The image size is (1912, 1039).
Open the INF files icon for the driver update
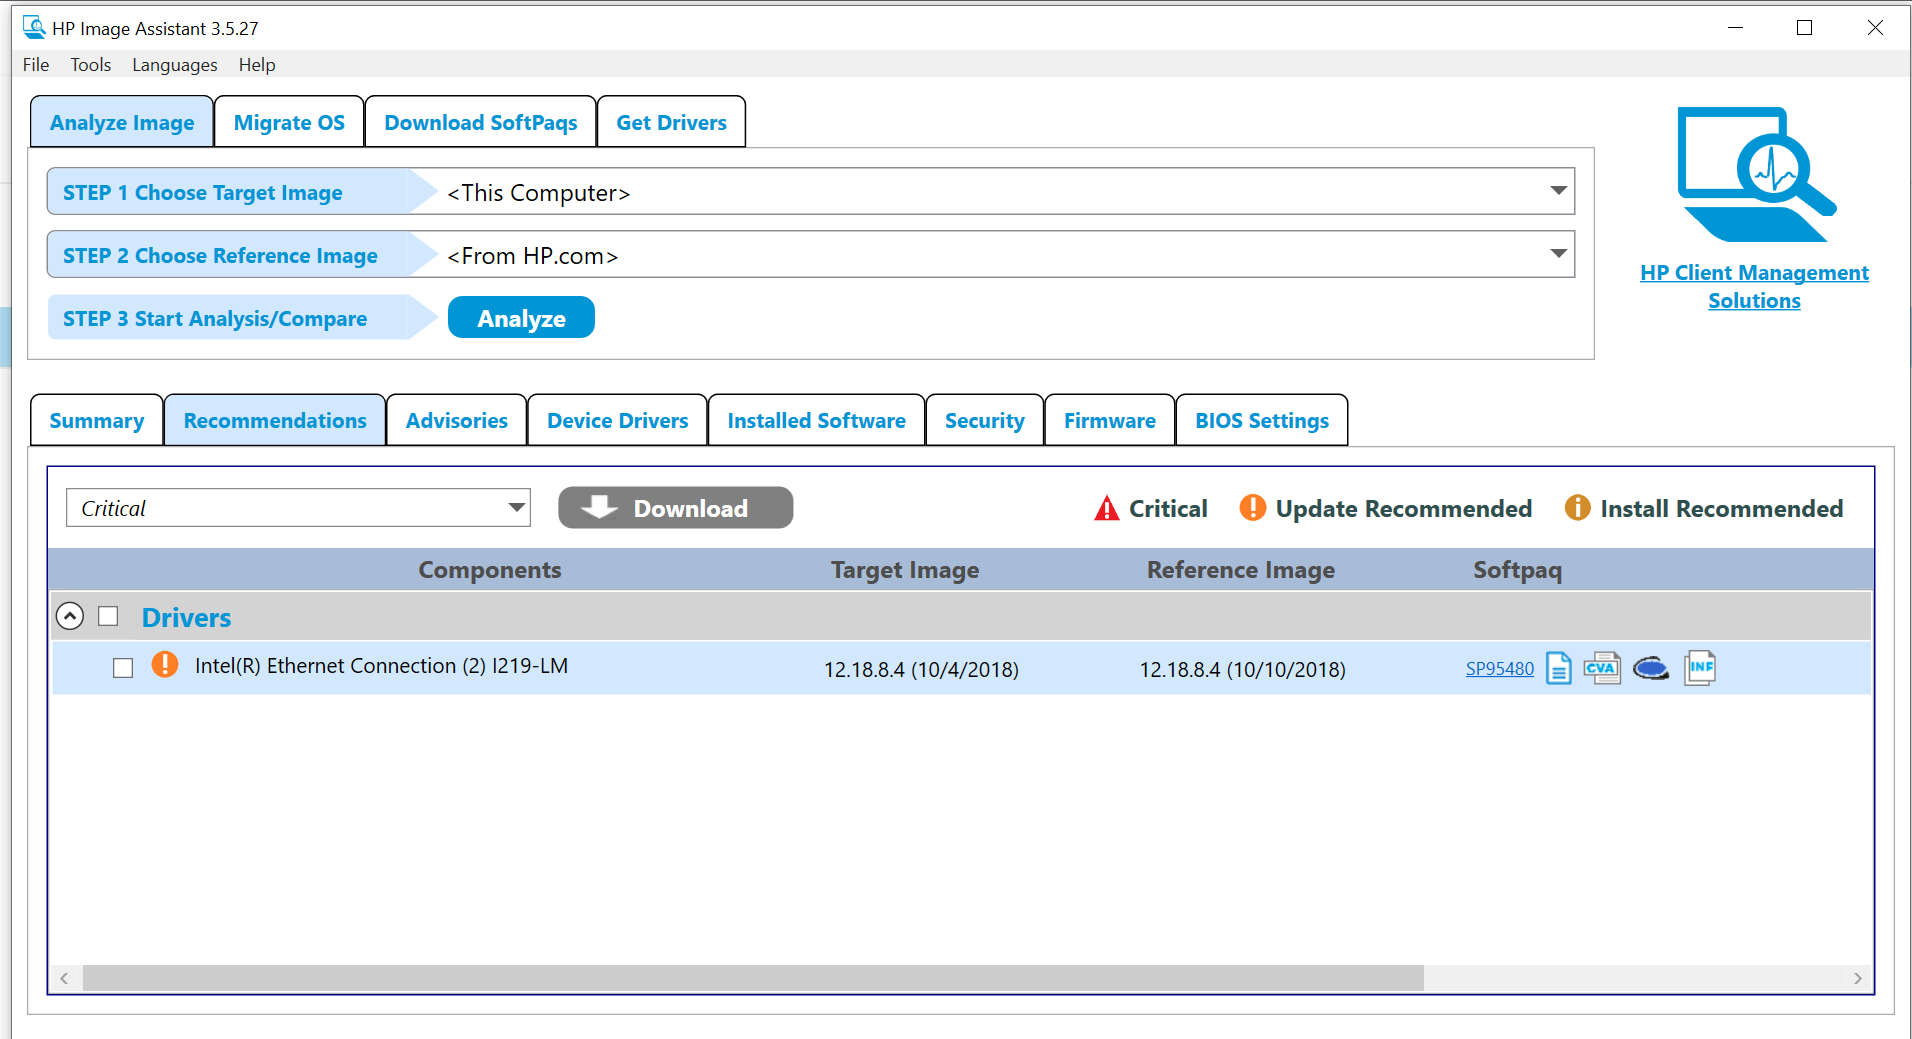pyautogui.click(x=1699, y=668)
